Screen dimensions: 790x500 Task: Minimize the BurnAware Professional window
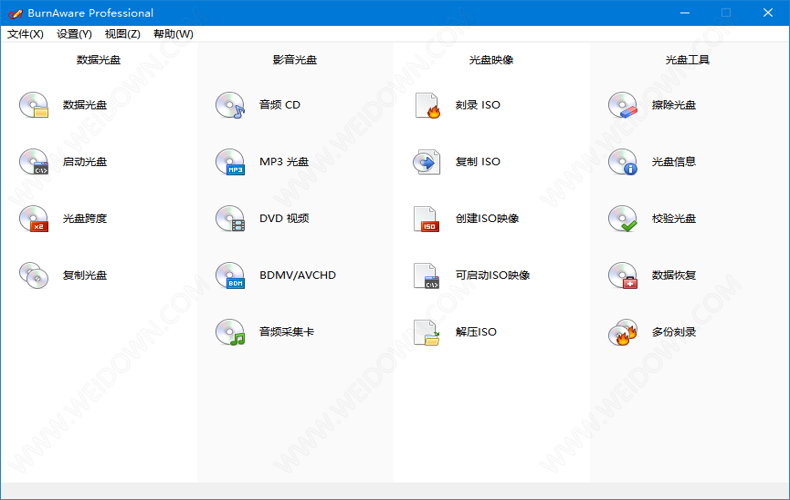click(685, 13)
